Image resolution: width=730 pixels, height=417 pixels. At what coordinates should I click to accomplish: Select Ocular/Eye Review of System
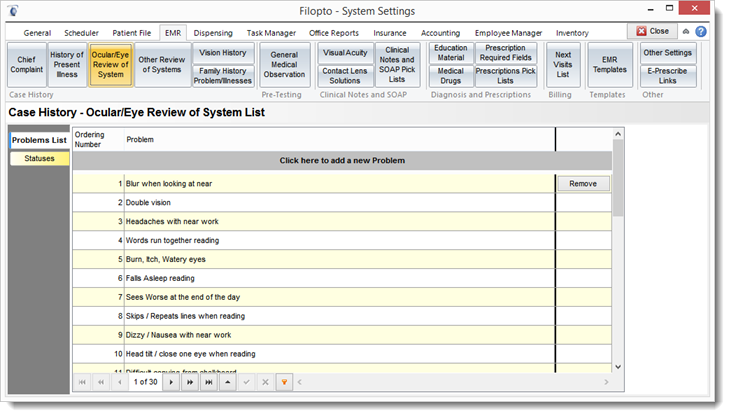(x=111, y=65)
